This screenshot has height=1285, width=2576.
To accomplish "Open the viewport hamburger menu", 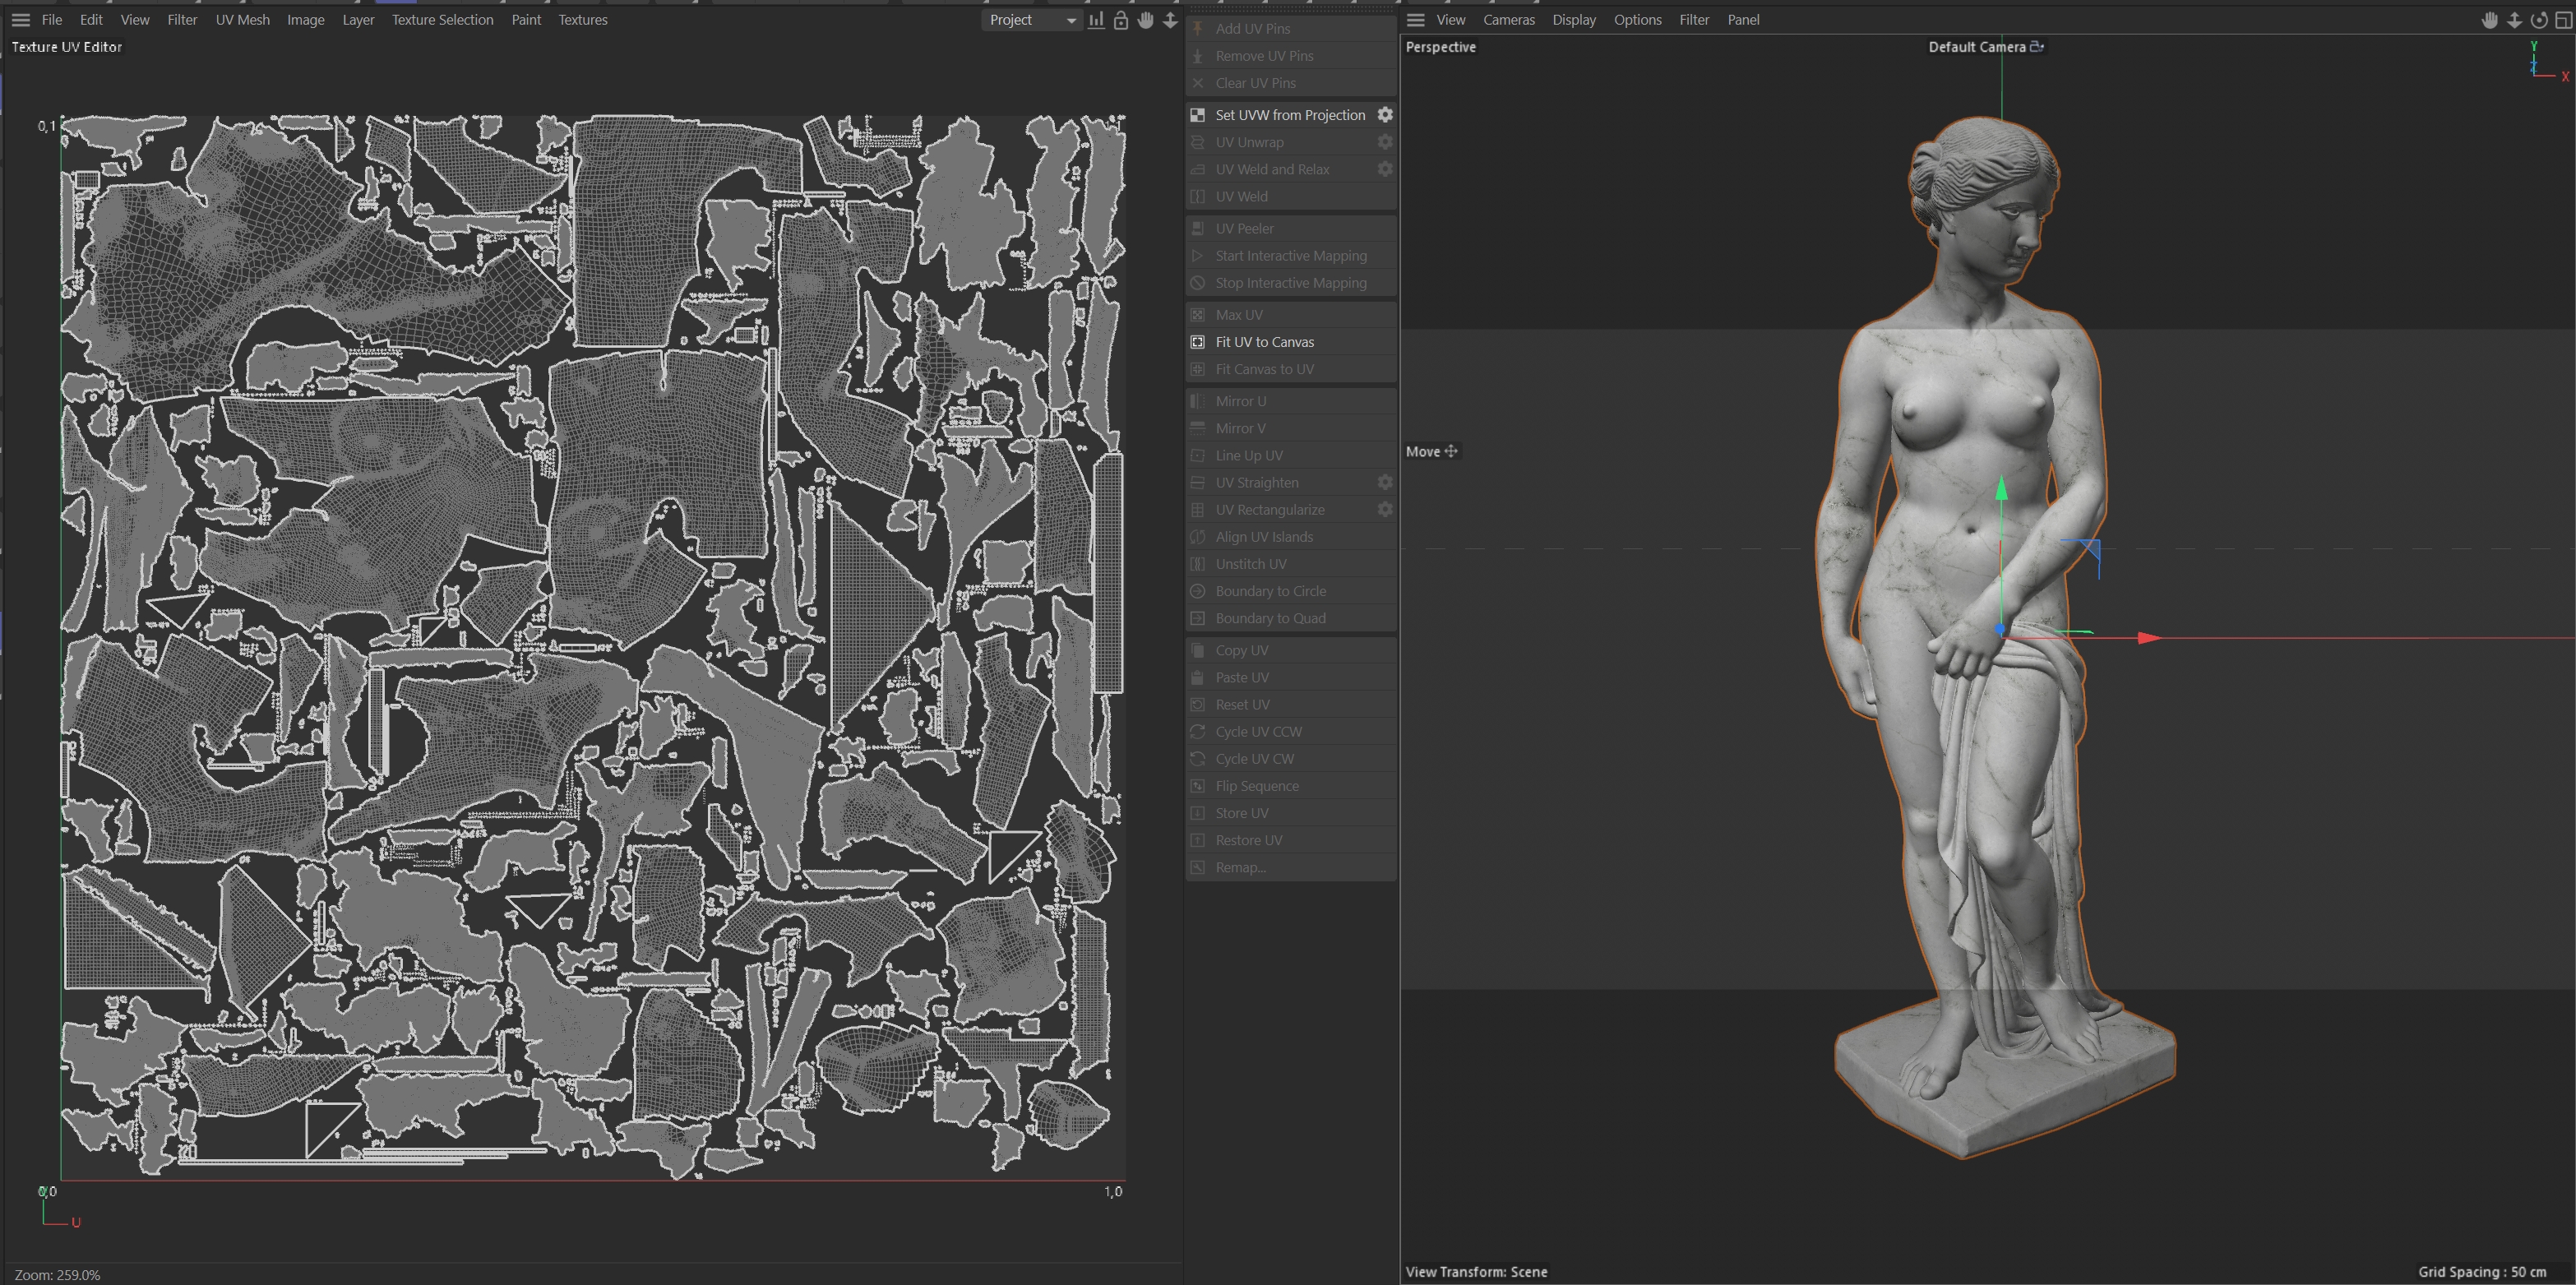I will click(x=1415, y=20).
